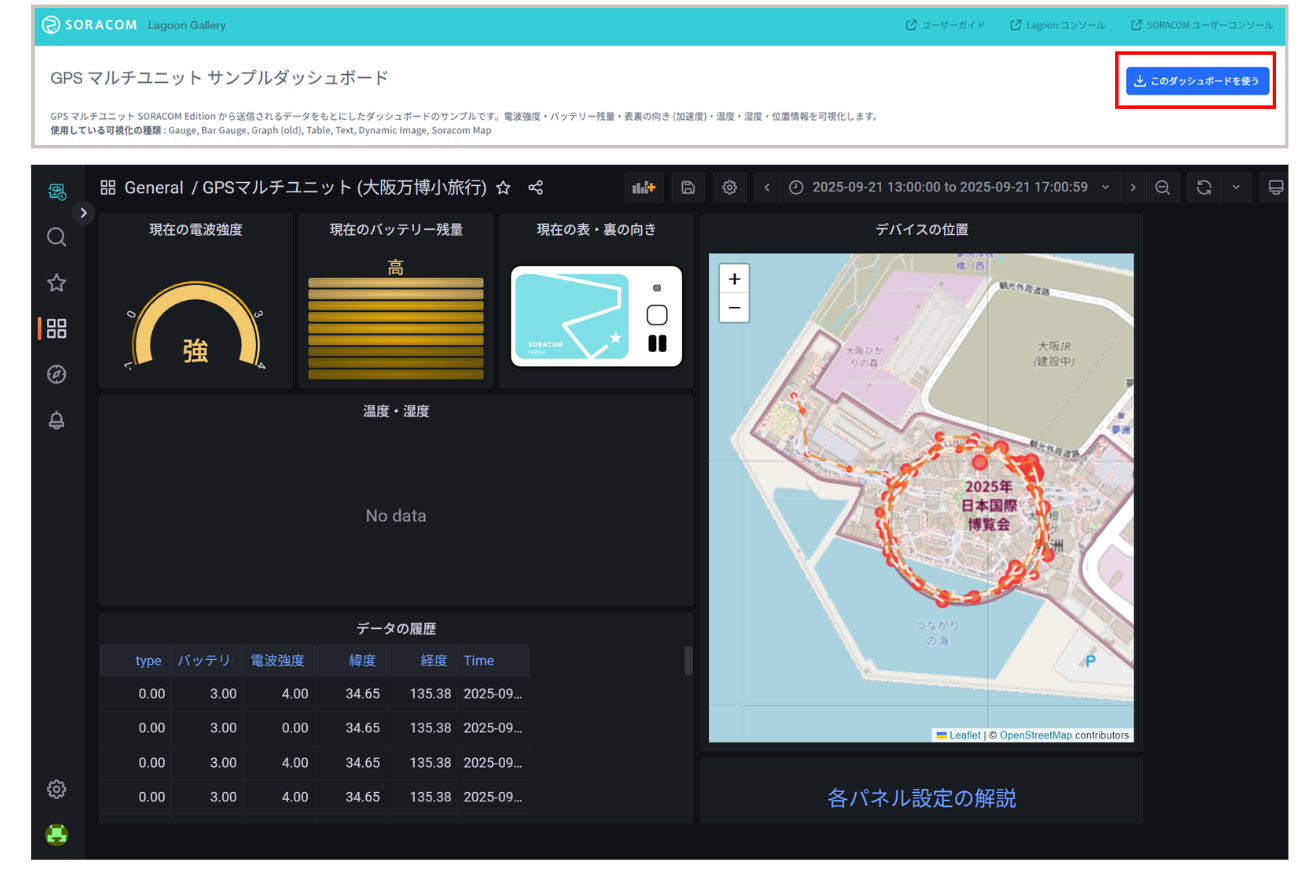Cycle view mode monitor icon
This screenshot has height=871, width=1299.
(x=1275, y=187)
